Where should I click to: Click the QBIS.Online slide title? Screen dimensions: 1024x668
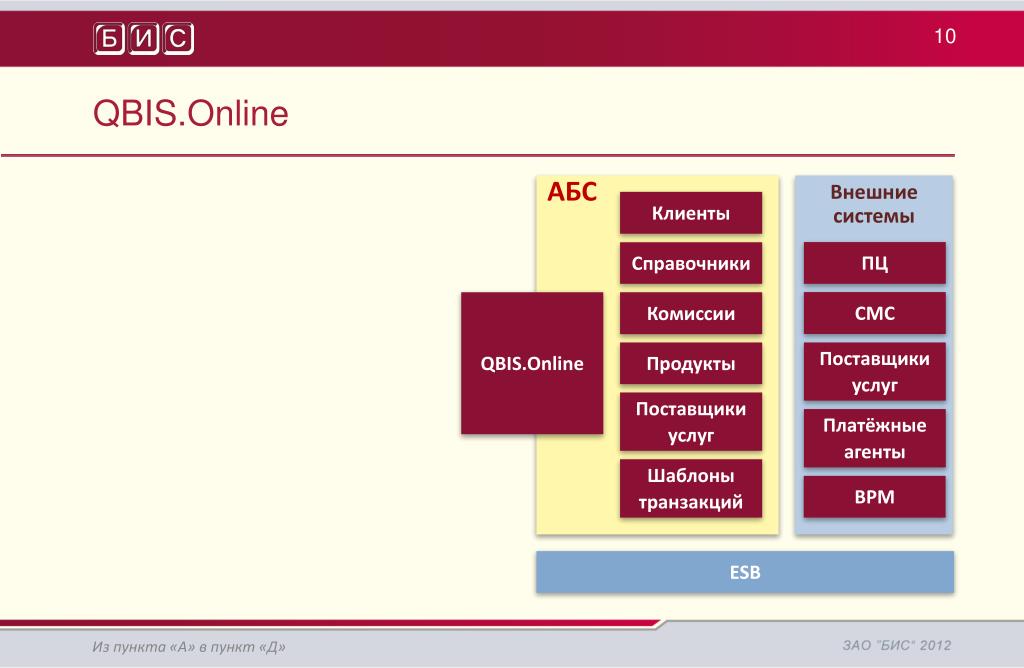pyautogui.click(x=191, y=114)
